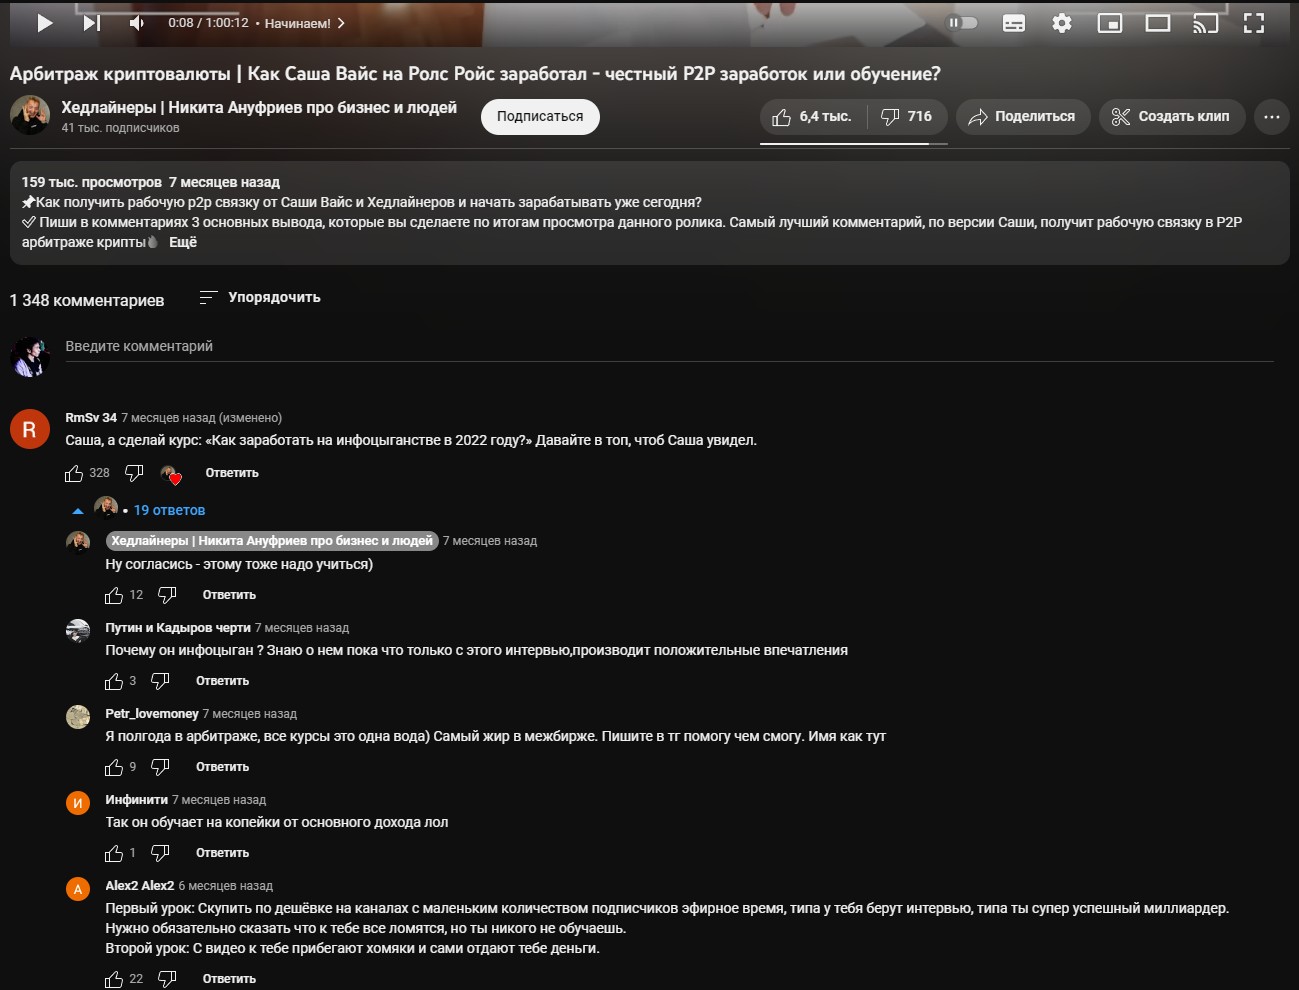Open Путин и Кадыров черти profile
This screenshot has width=1299, height=990.
pyautogui.click(x=178, y=628)
